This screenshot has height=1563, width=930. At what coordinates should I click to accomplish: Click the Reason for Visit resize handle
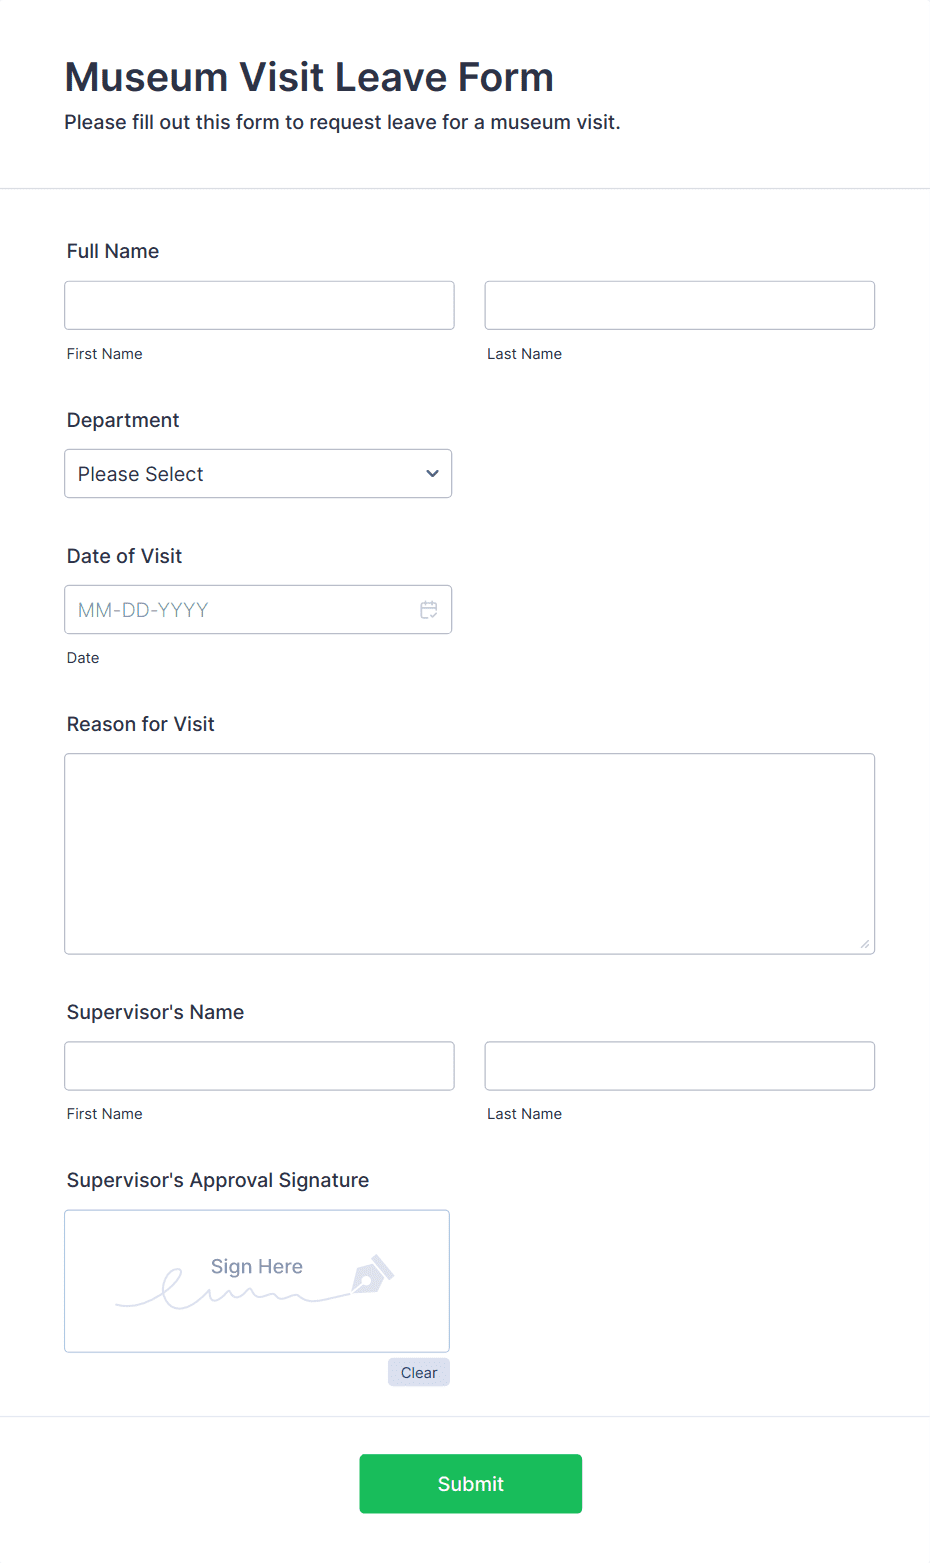864,943
